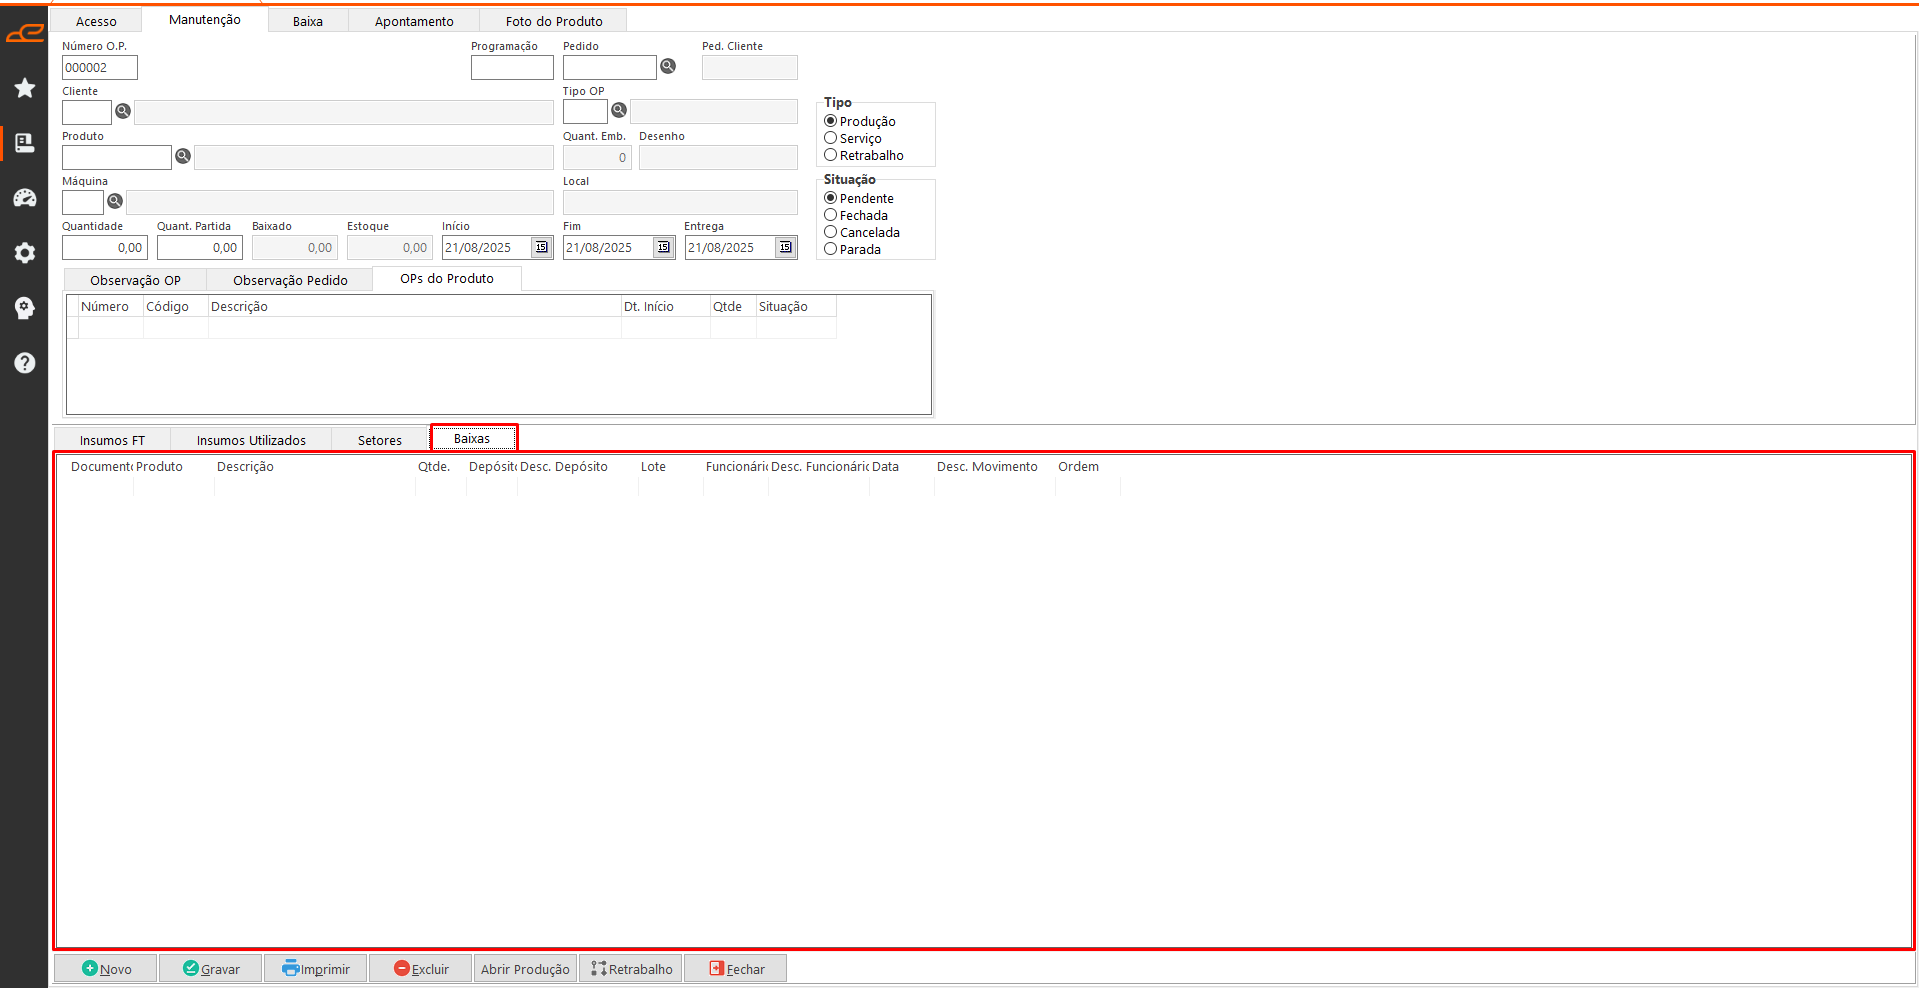
Task: Click the search icon next to Cliente field
Action: (123, 111)
